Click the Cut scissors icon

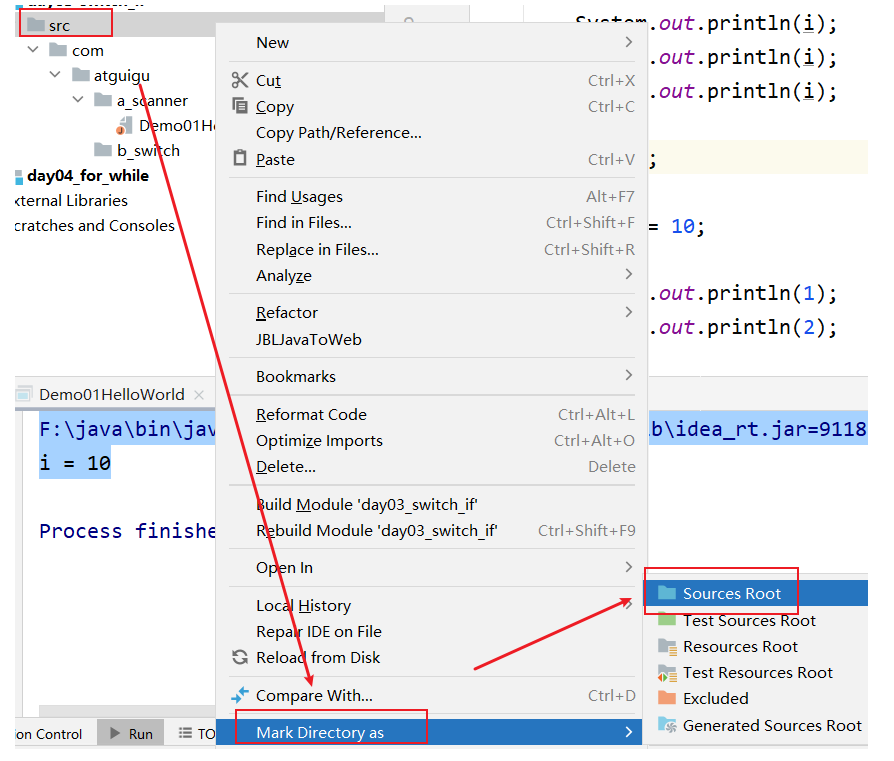click(240, 81)
